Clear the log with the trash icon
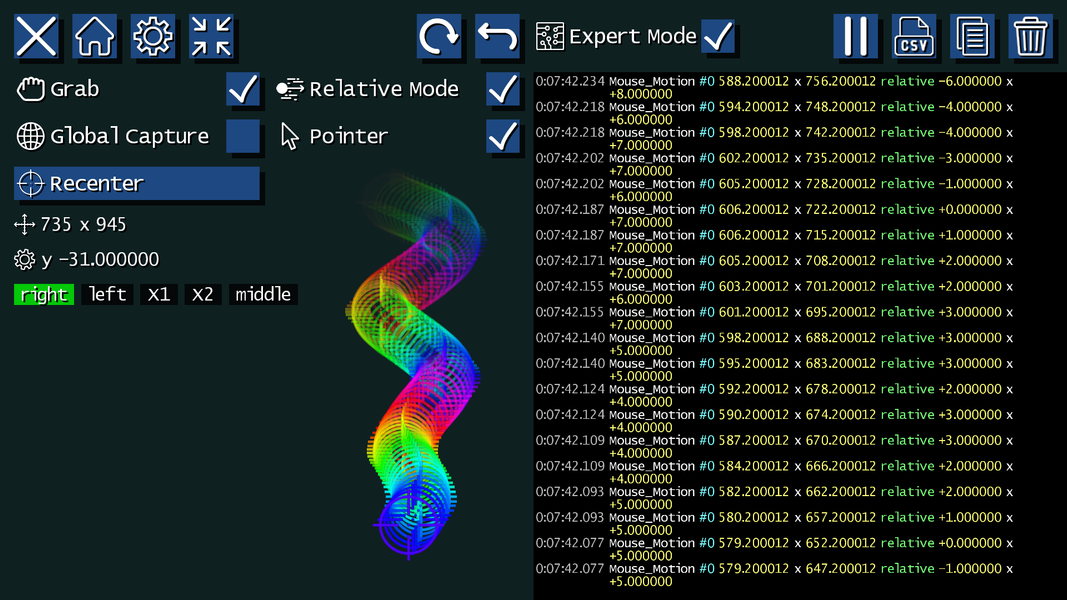Viewport: 1067px width, 600px height. coord(1030,35)
